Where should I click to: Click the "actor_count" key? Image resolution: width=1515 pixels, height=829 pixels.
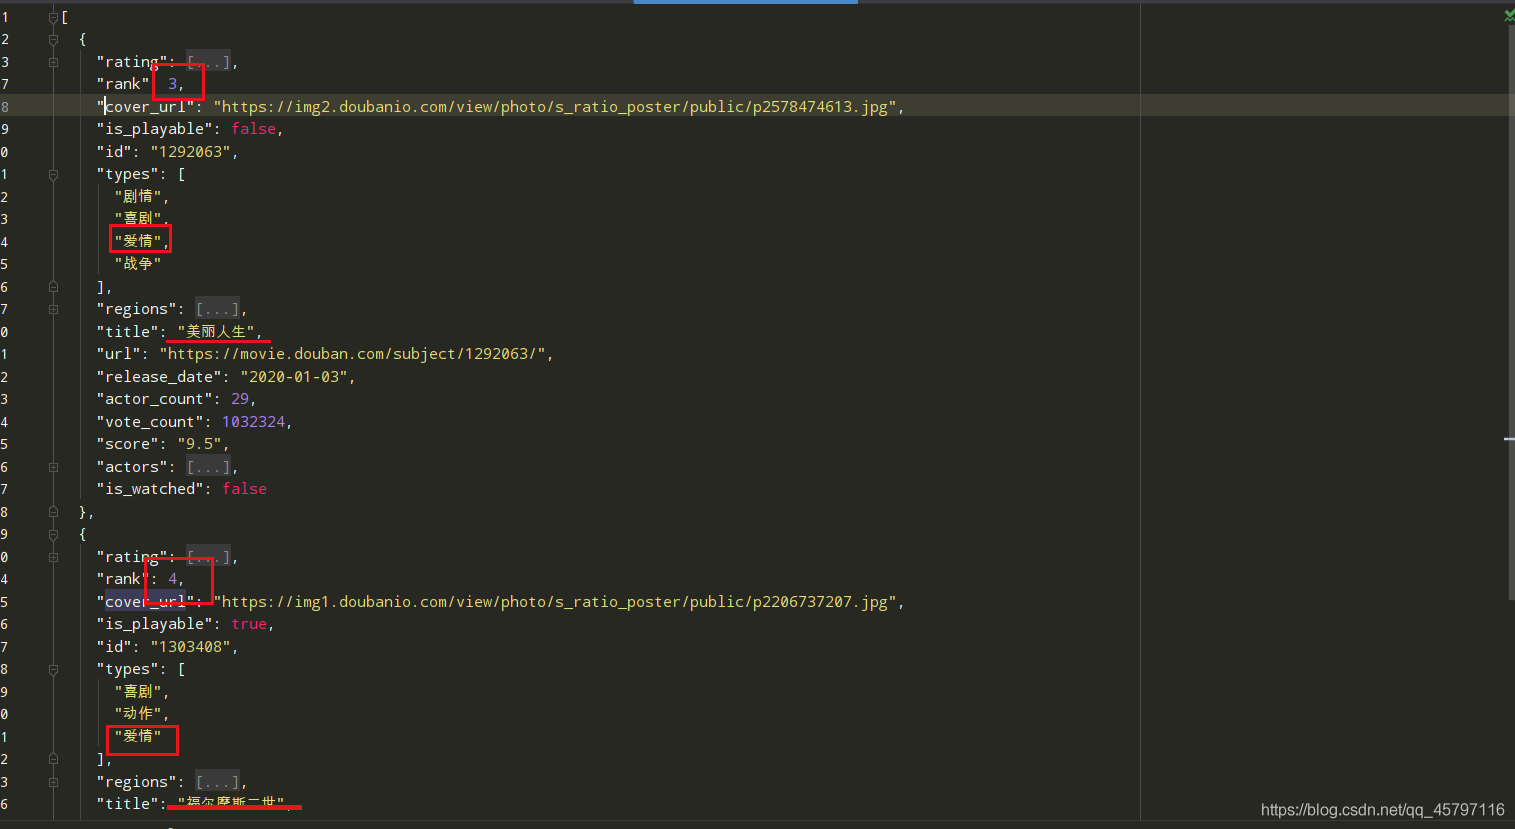pyautogui.click(x=154, y=399)
